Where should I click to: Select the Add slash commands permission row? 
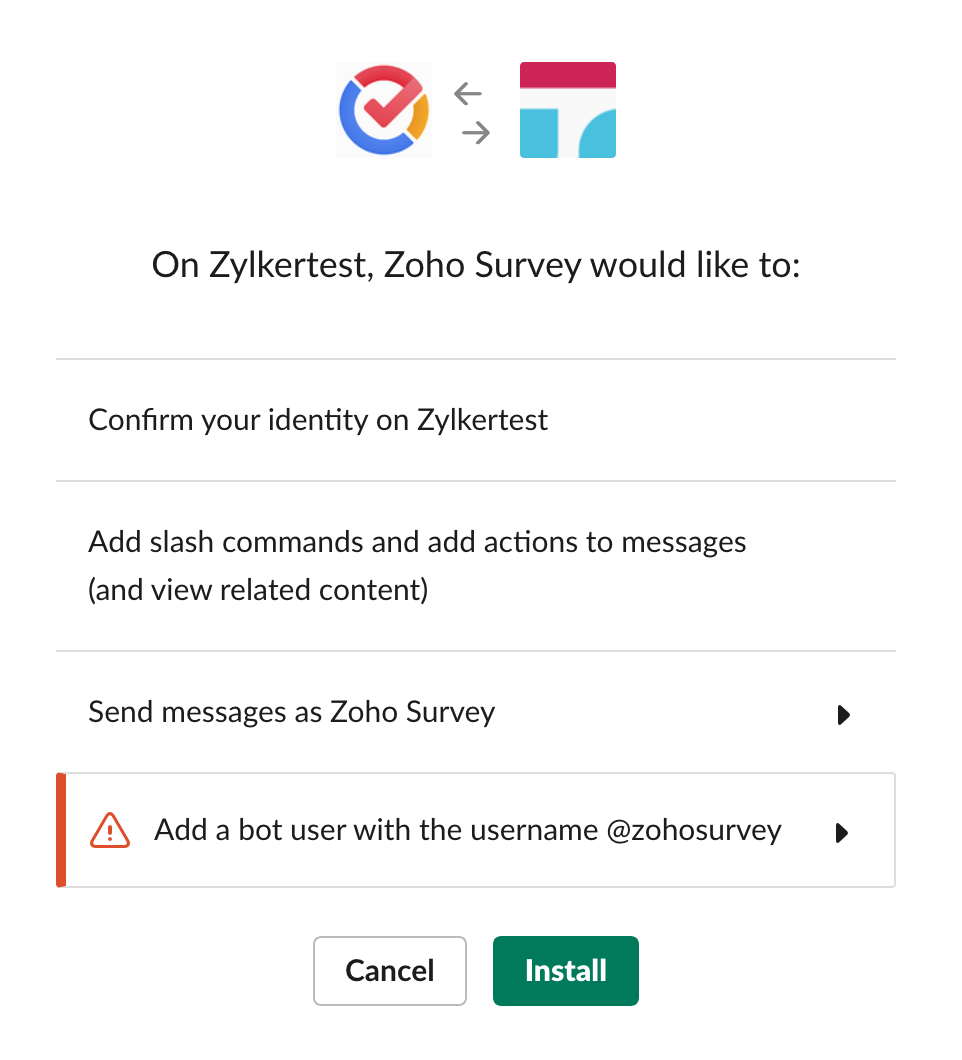tap(476, 567)
